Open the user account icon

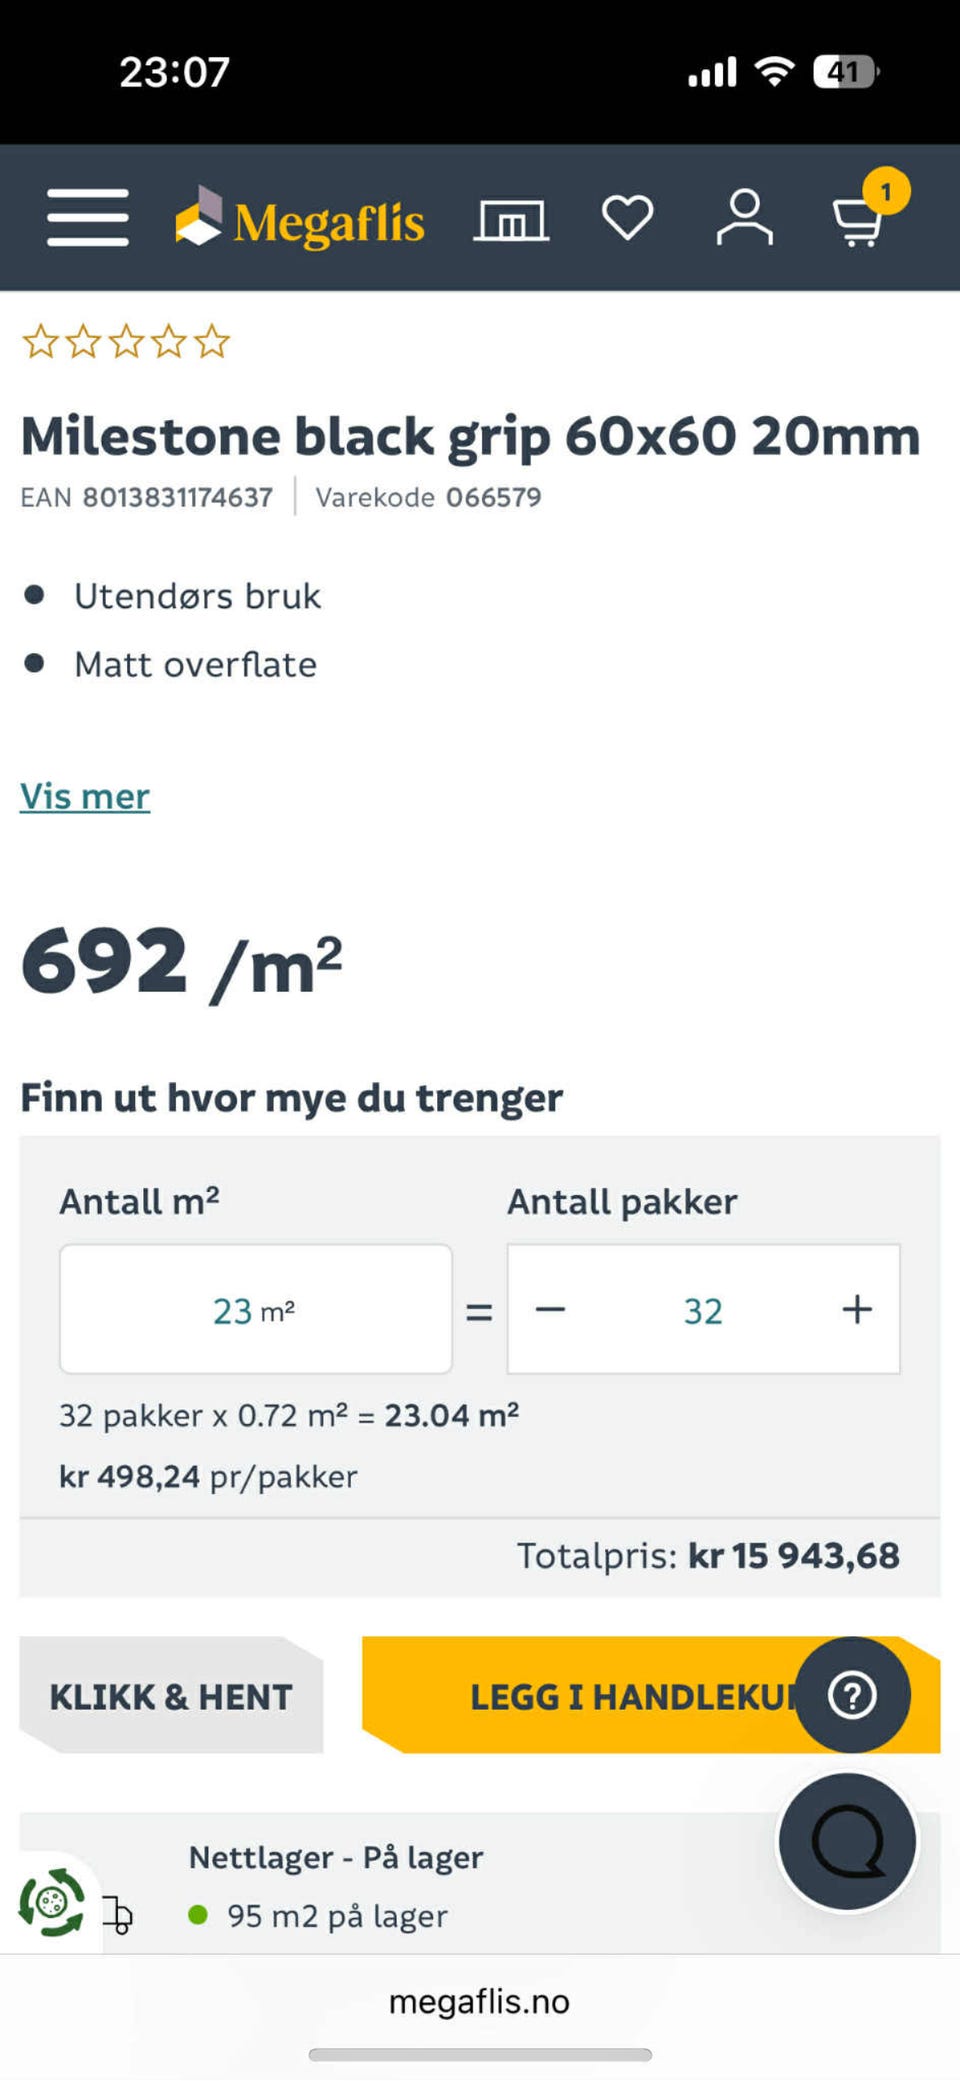pyautogui.click(x=744, y=217)
